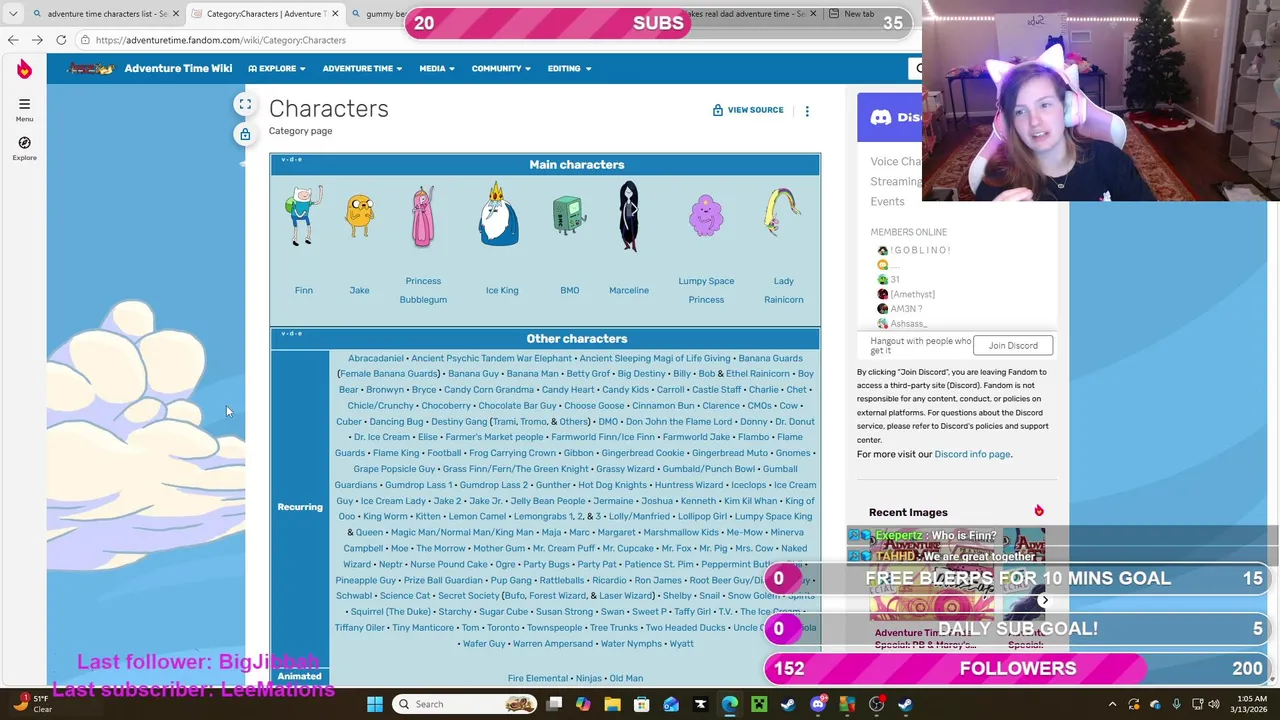Open the Banana Guards link
1280x720 pixels.
(770, 358)
